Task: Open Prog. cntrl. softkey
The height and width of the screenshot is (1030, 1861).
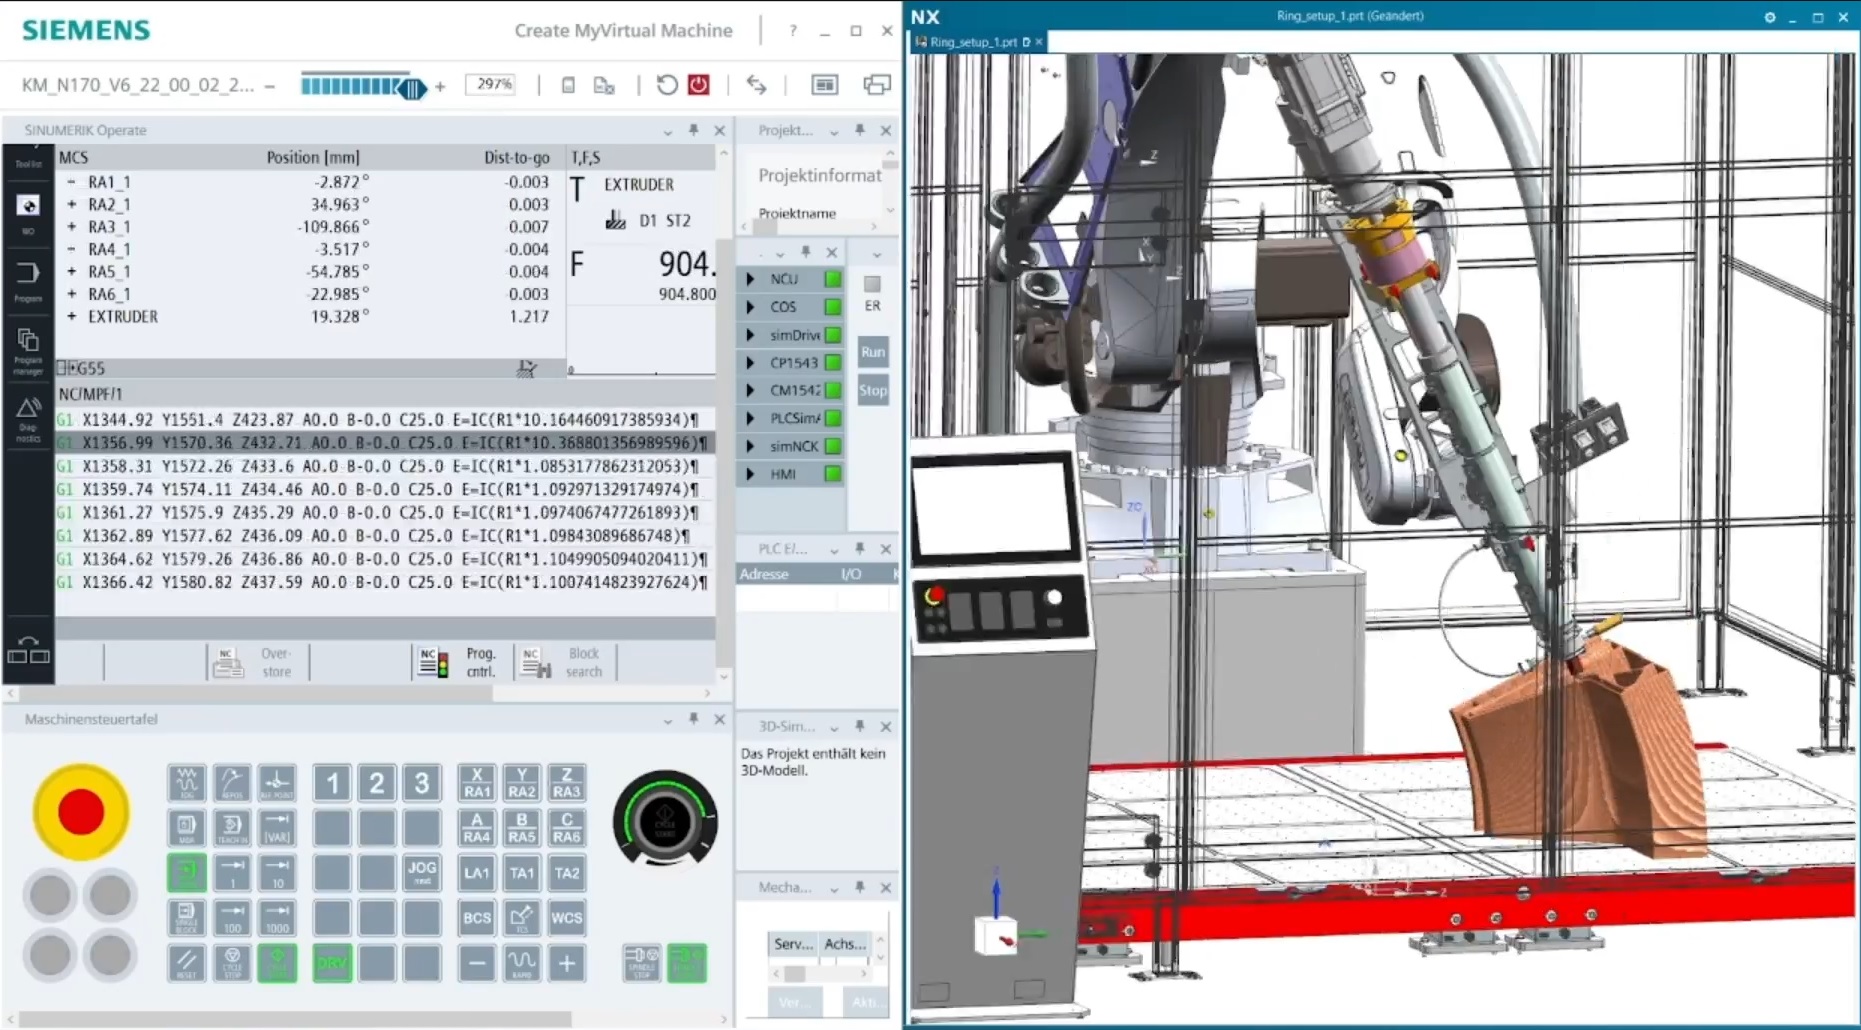Action: (x=462, y=662)
